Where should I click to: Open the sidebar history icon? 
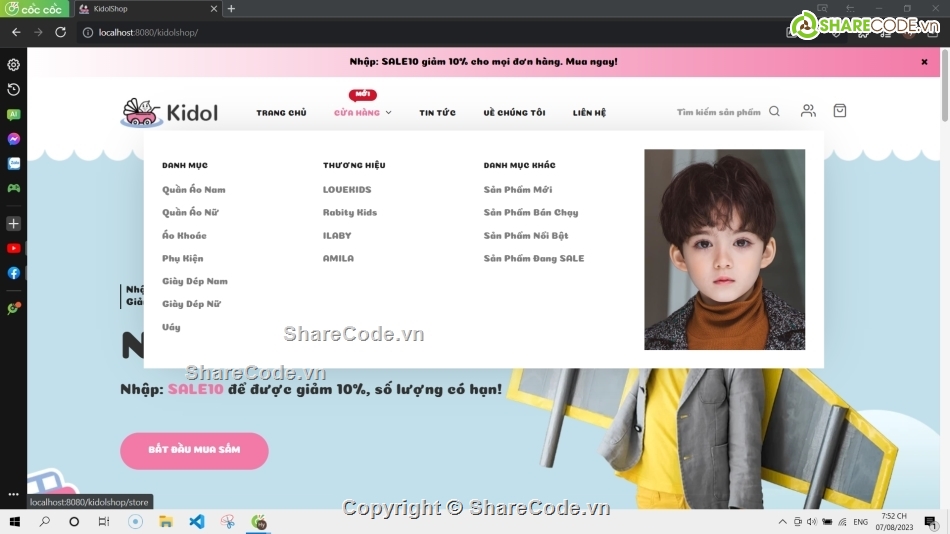click(13, 90)
